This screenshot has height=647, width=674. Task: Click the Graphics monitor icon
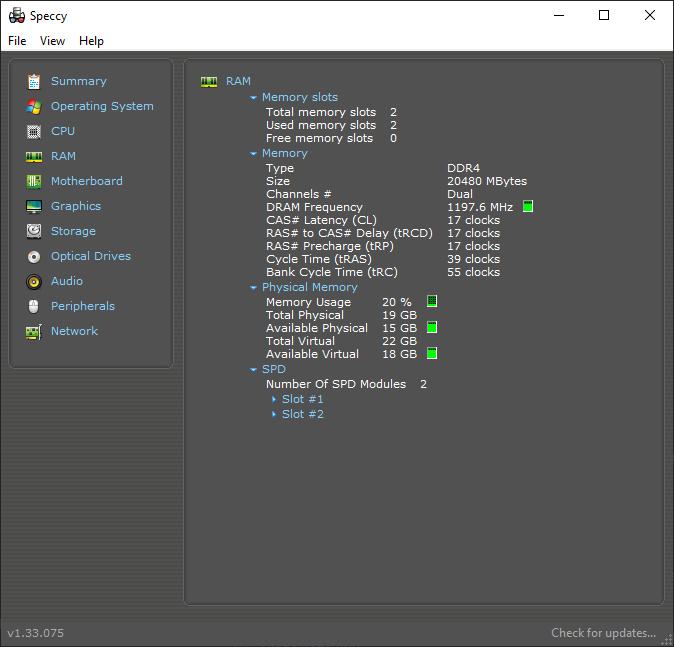click(x=34, y=206)
